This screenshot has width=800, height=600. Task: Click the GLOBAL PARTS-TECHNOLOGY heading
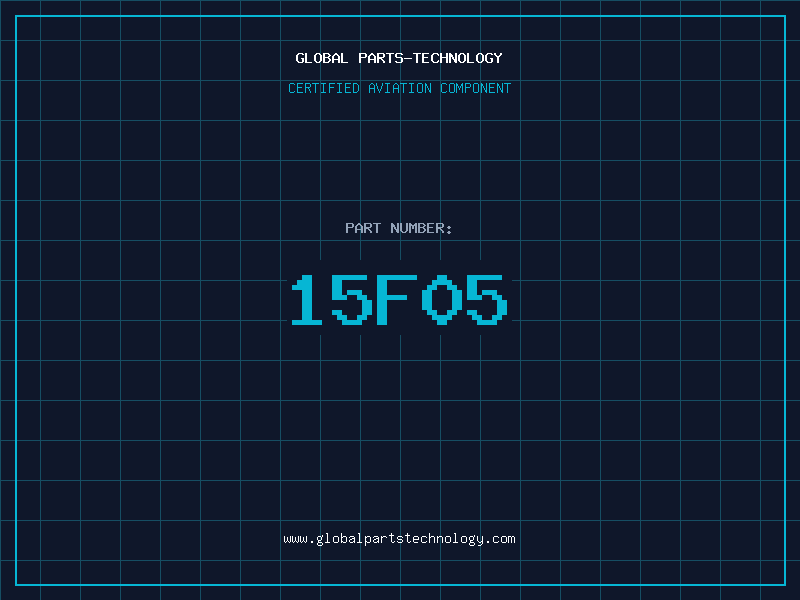tap(399, 58)
